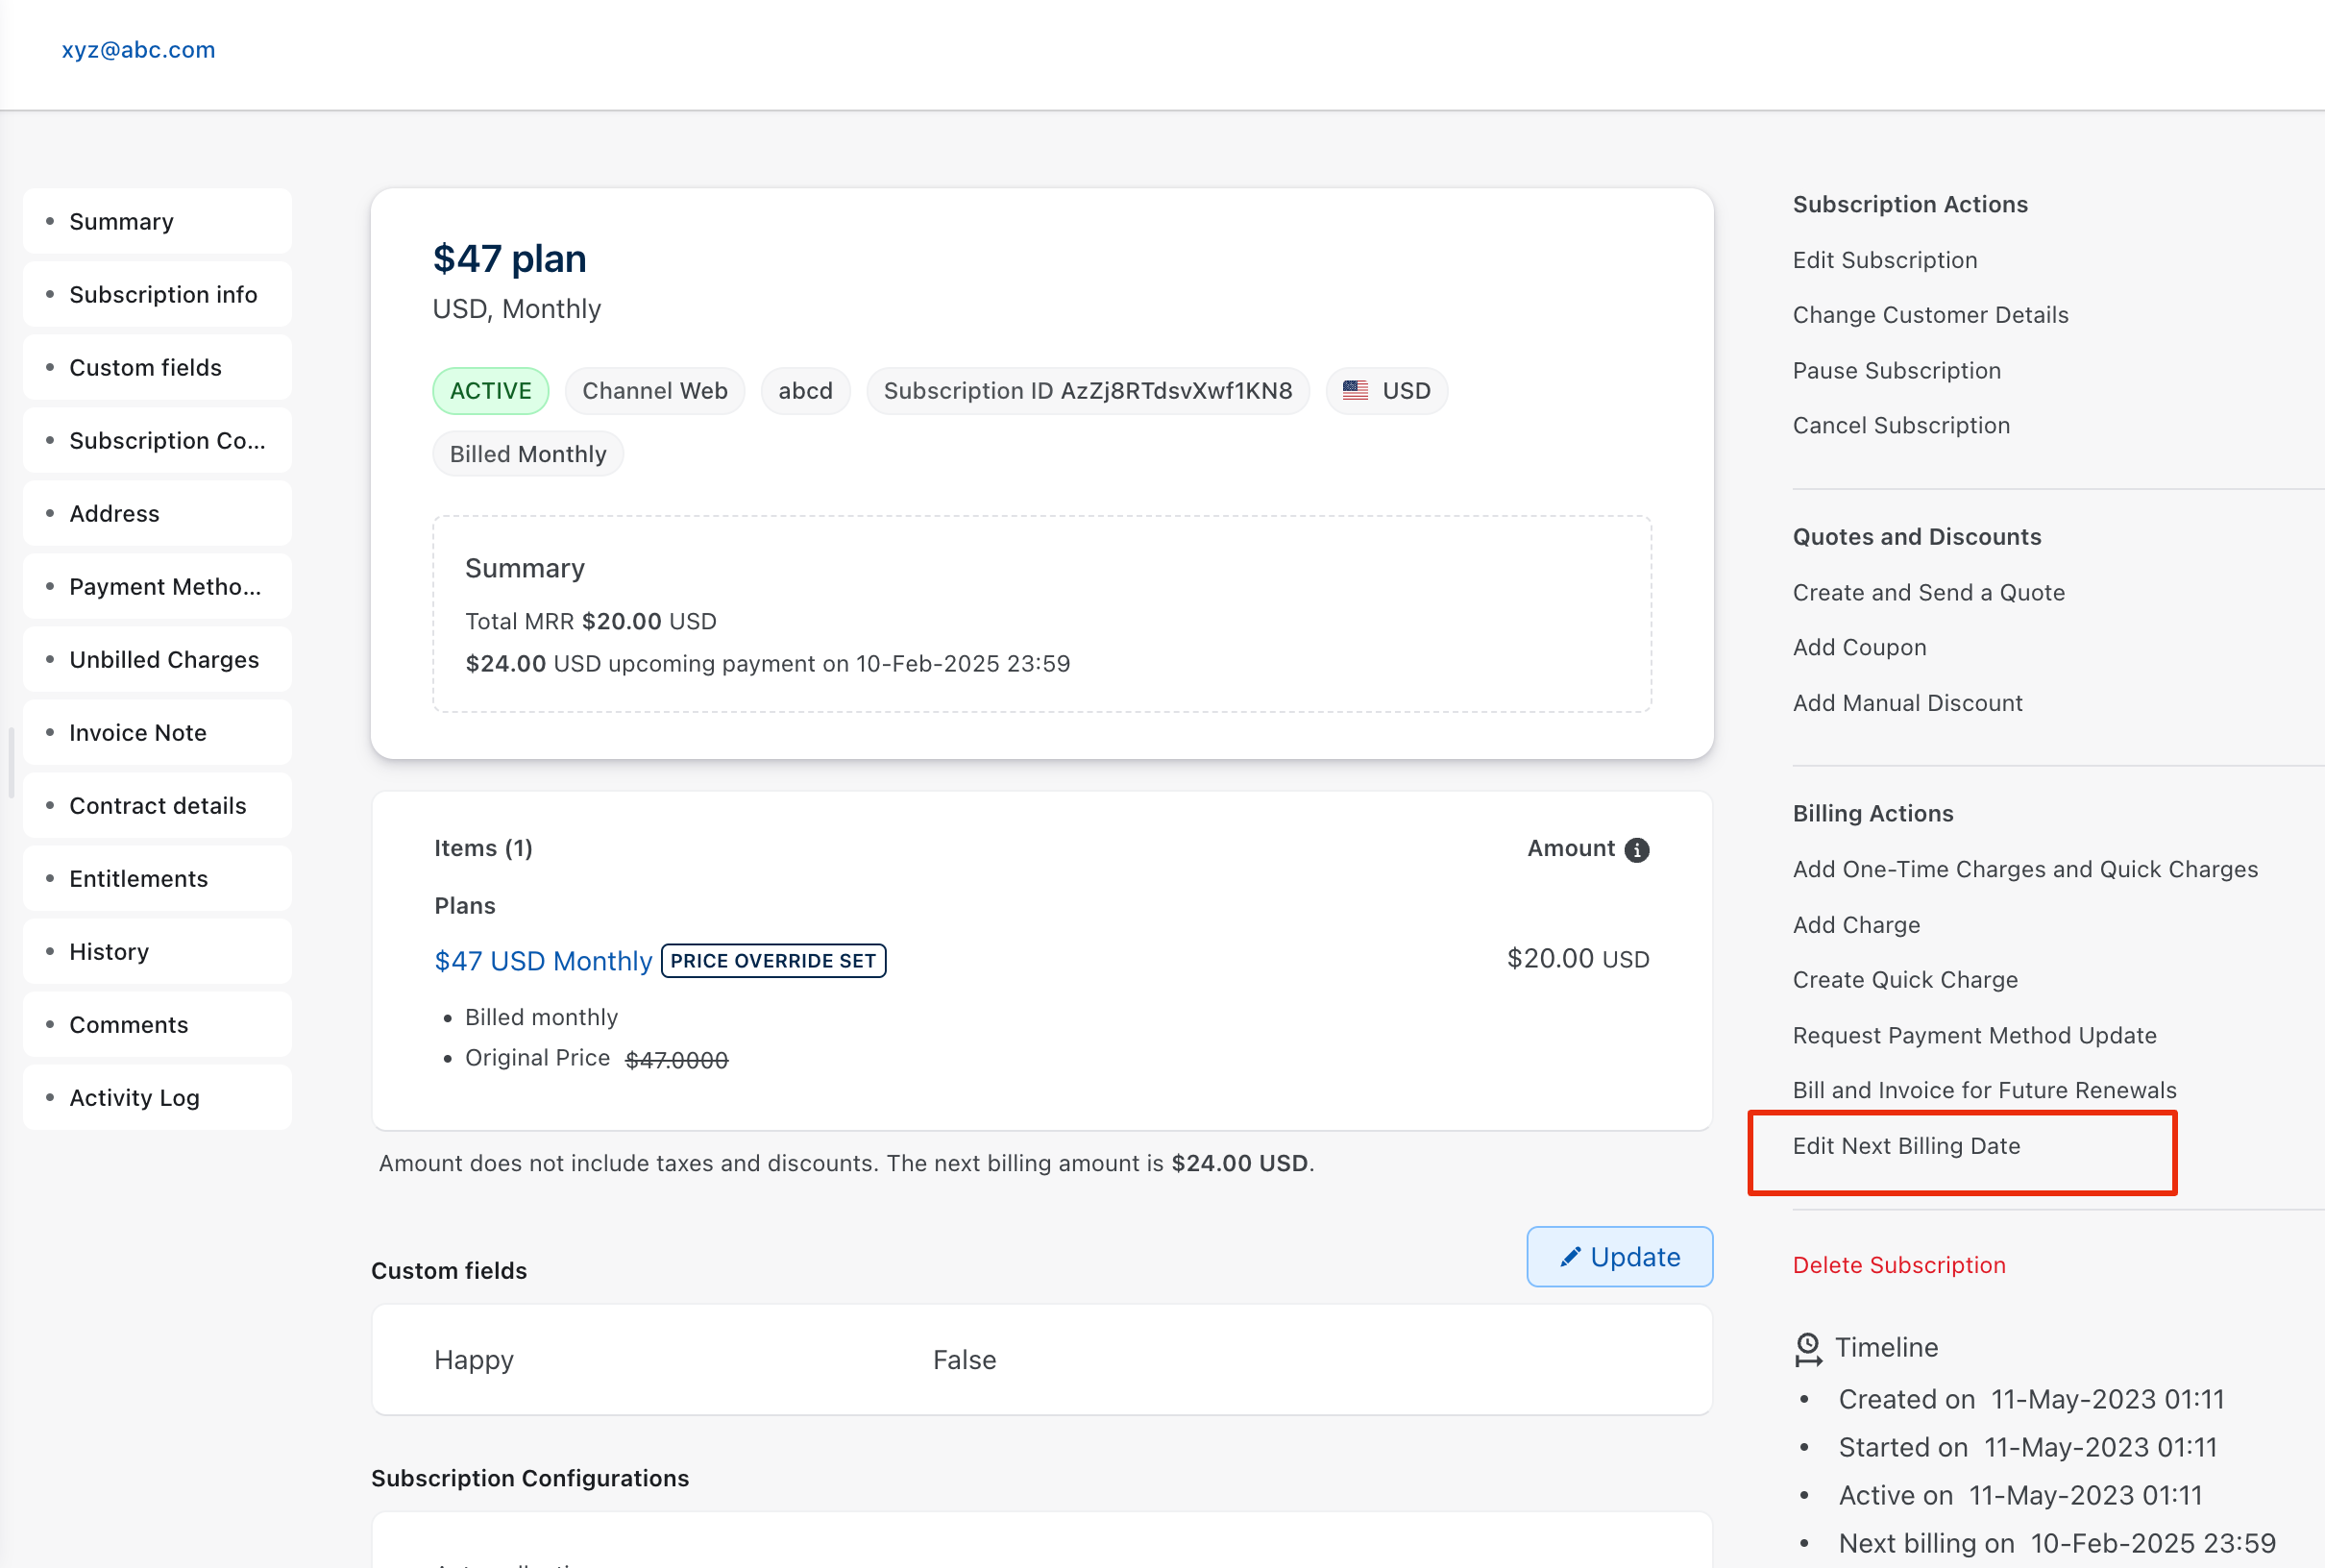2325x1568 pixels.
Task: Click the Amount info icon
Action: tap(1636, 849)
